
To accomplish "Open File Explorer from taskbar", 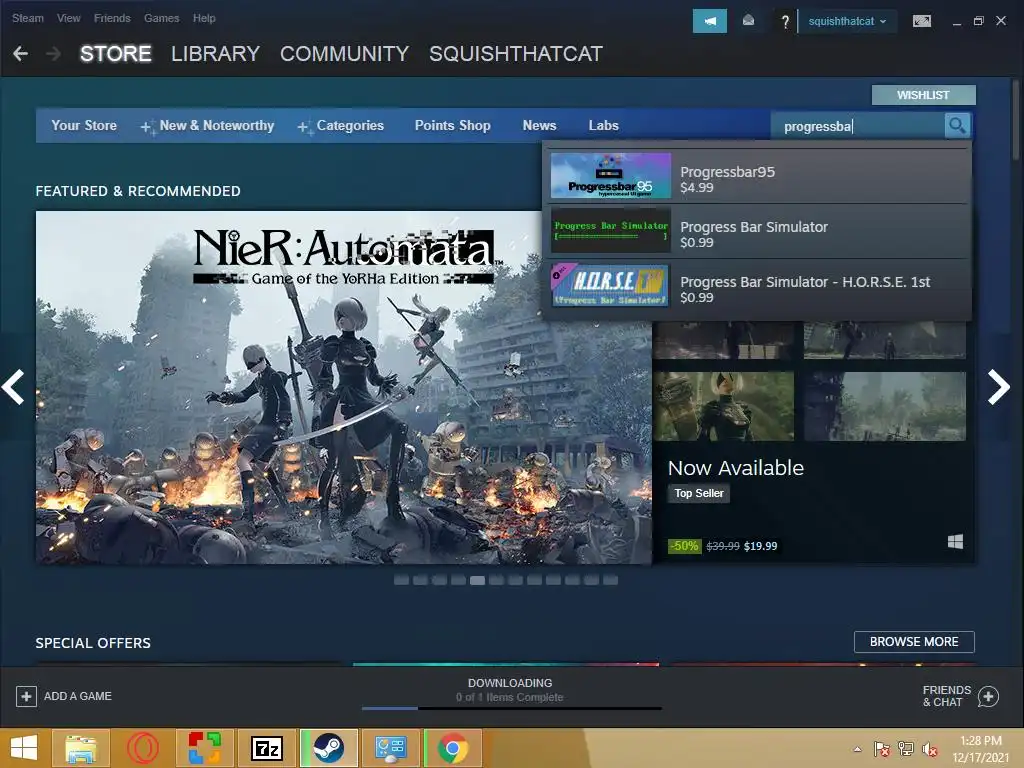I will click(80, 748).
